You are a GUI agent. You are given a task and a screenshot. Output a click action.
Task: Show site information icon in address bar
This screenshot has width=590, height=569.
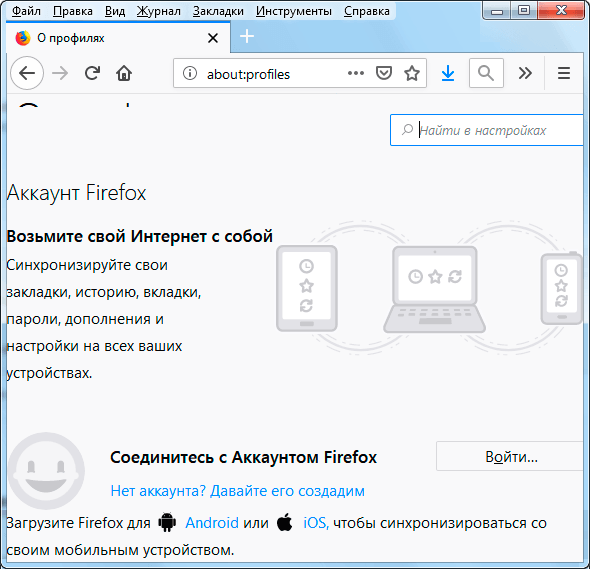190,73
